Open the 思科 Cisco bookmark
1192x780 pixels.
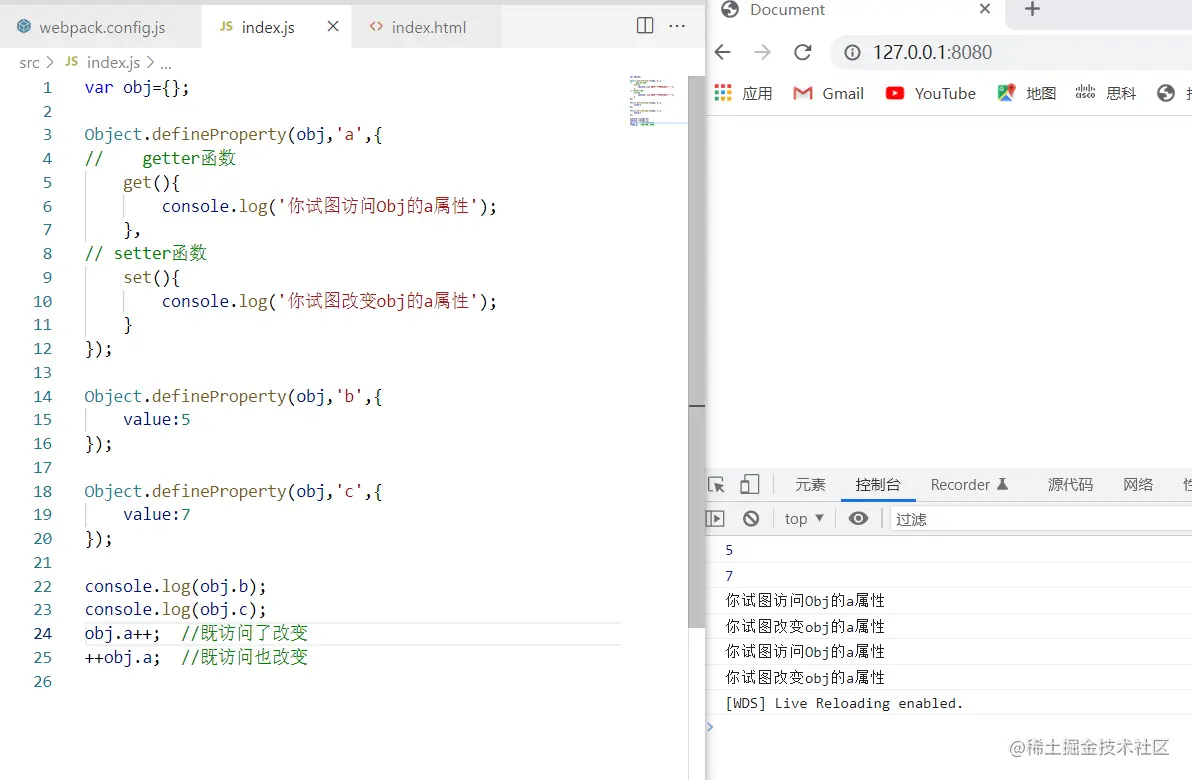(1105, 94)
